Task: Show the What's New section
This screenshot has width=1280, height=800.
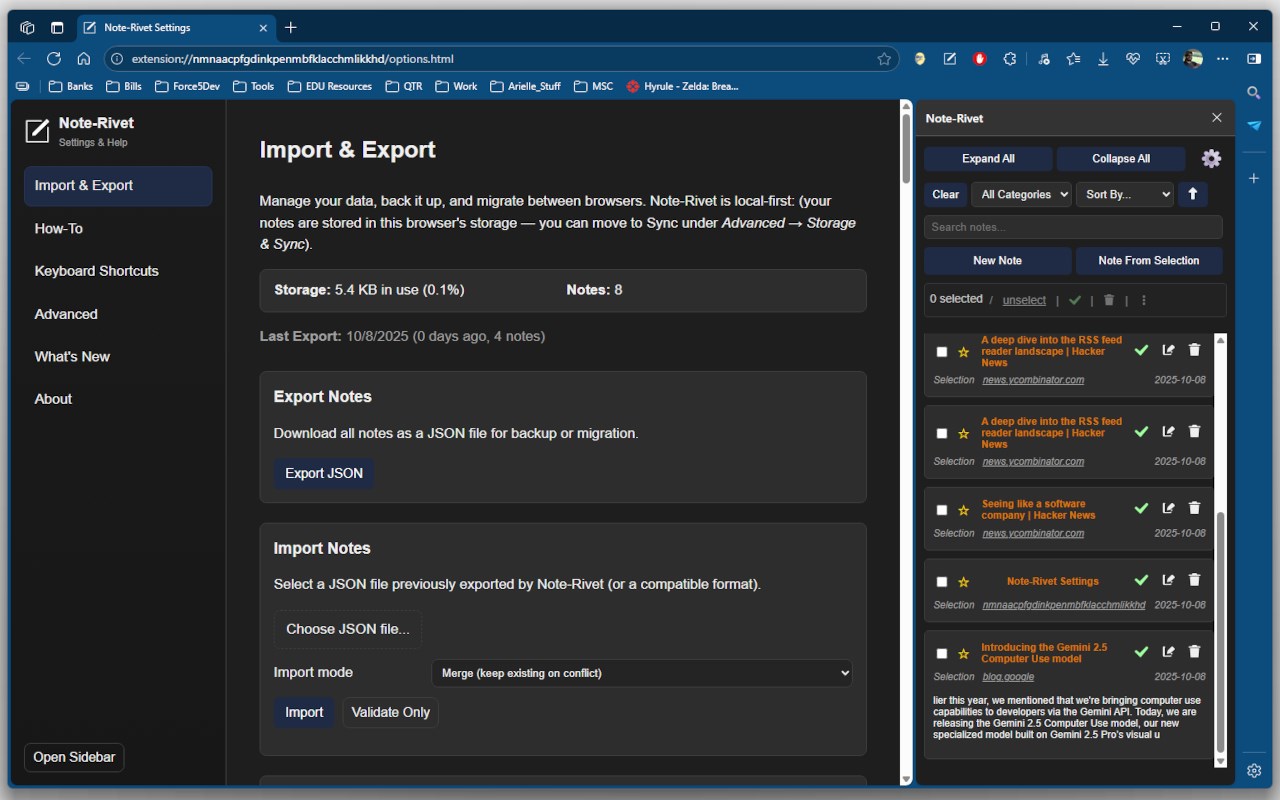Action: pos(118,357)
